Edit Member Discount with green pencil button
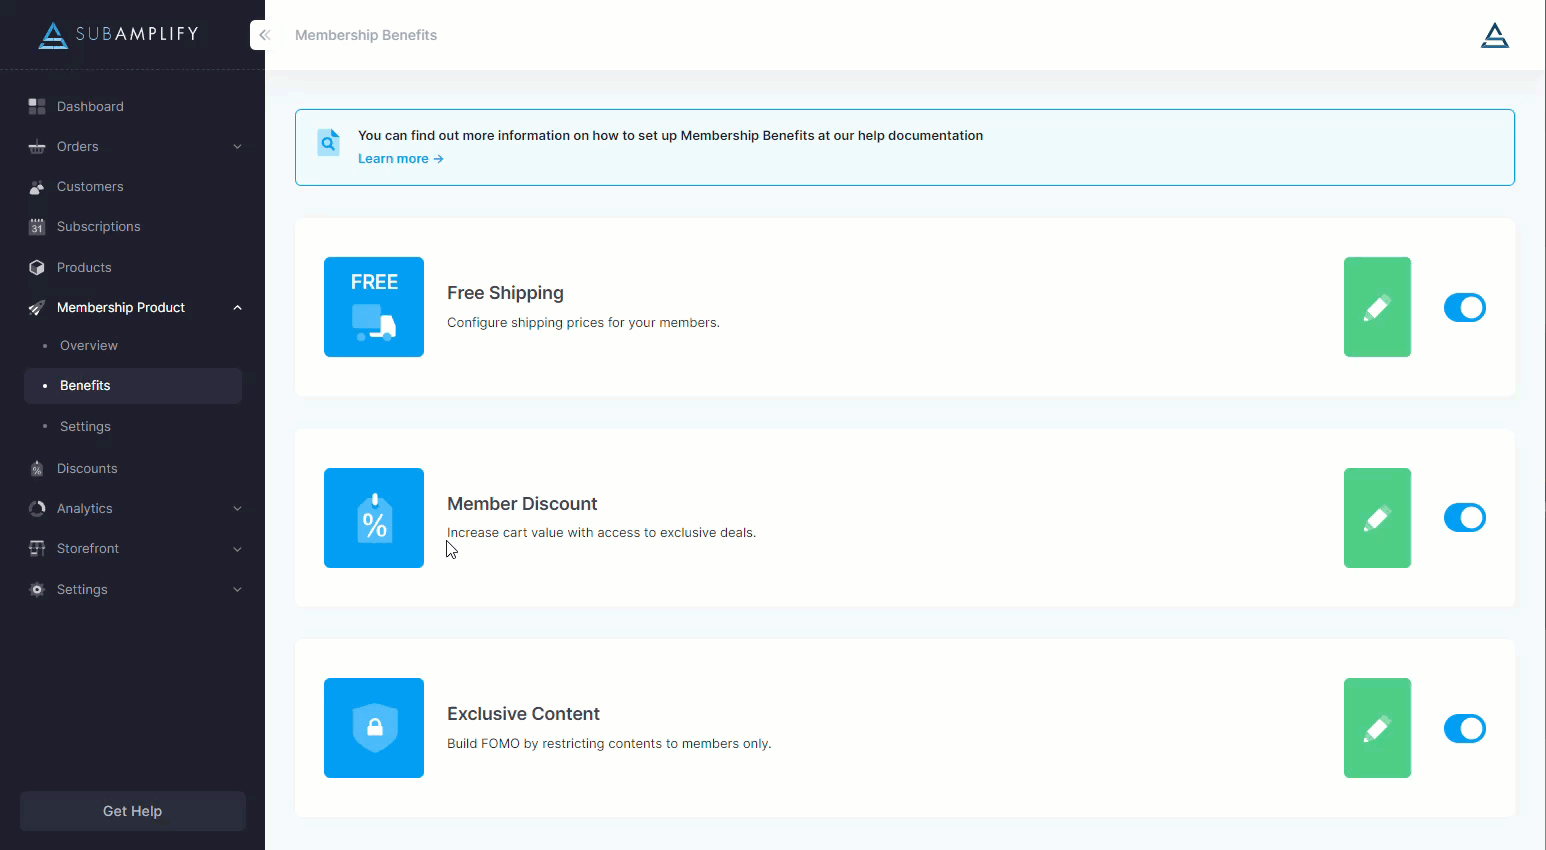Viewport: 1546px width, 850px height. point(1377,518)
